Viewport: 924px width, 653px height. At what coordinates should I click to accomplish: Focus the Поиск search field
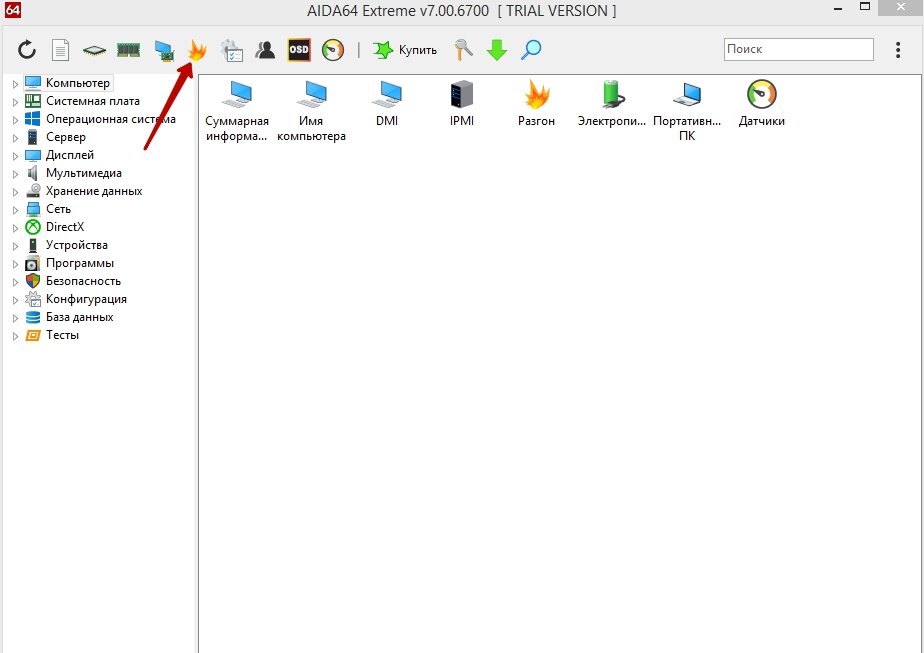coord(798,50)
